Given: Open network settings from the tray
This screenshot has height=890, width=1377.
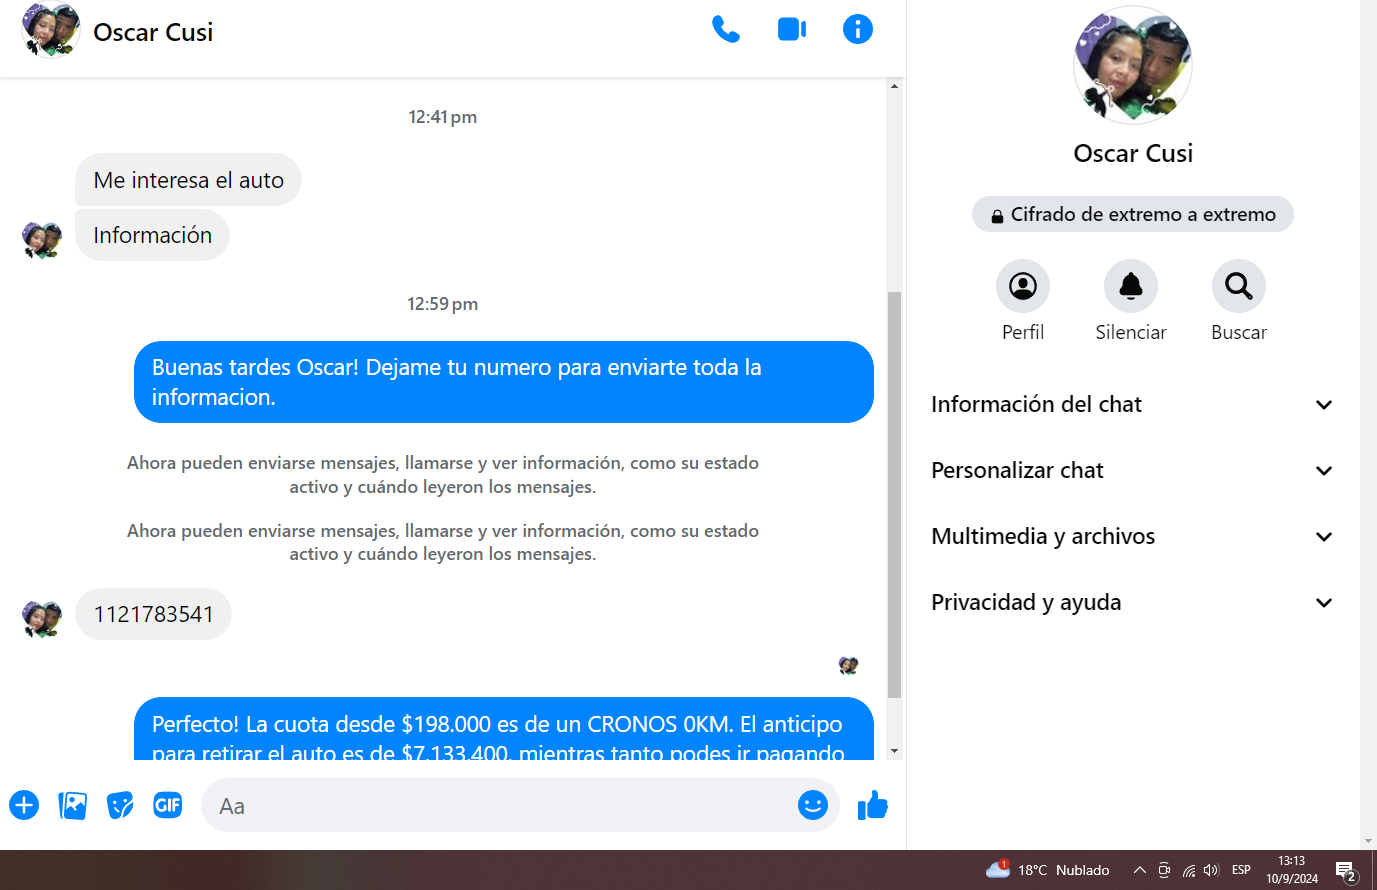Looking at the screenshot, I should coord(1188,870).
